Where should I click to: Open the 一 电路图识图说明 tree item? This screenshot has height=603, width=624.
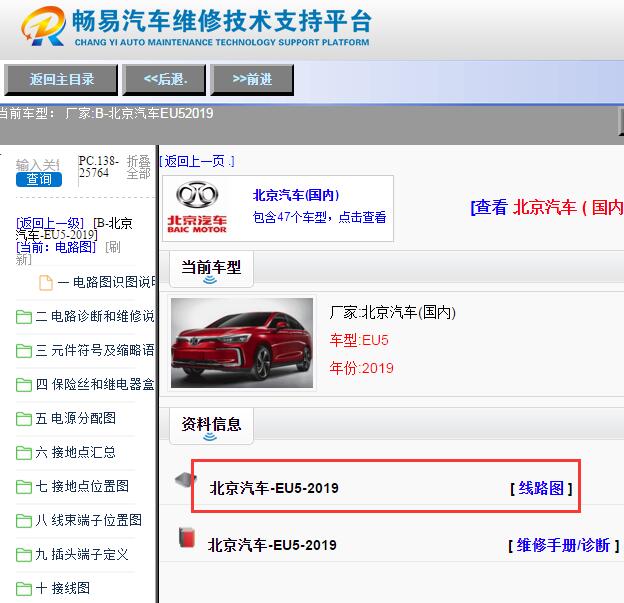tap(107, 282)
